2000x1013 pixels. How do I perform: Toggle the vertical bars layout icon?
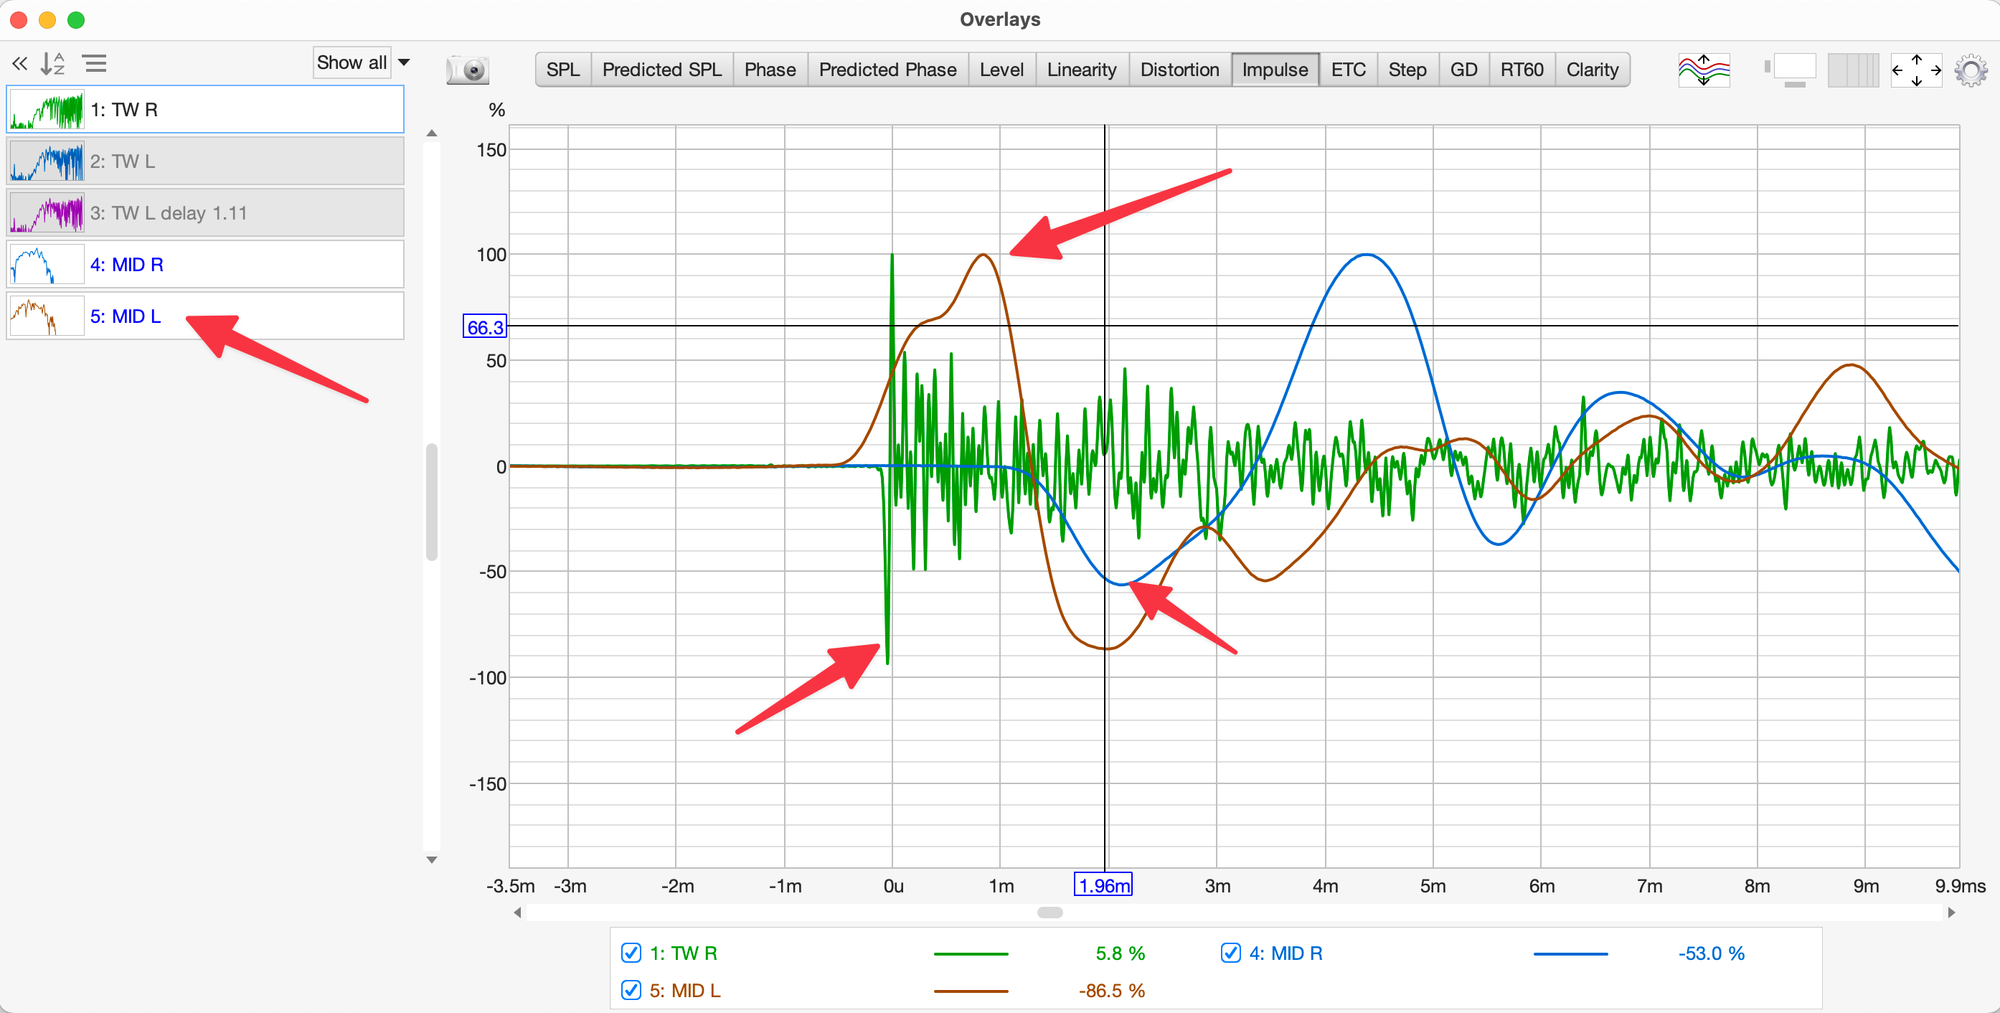point(1852,70)
